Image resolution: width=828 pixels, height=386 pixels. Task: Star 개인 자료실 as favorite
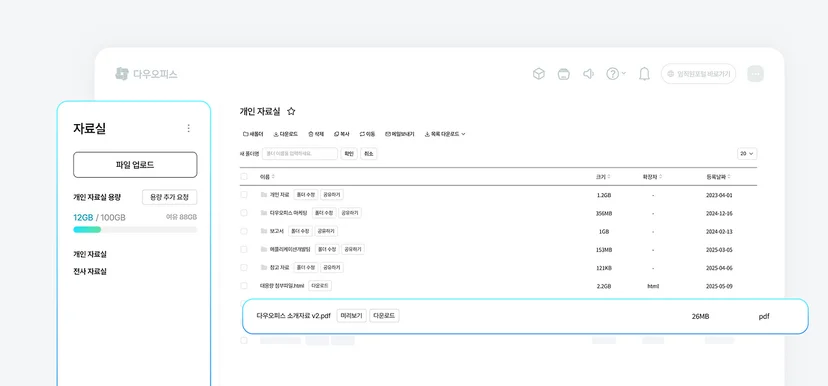[x=291, y=111]
